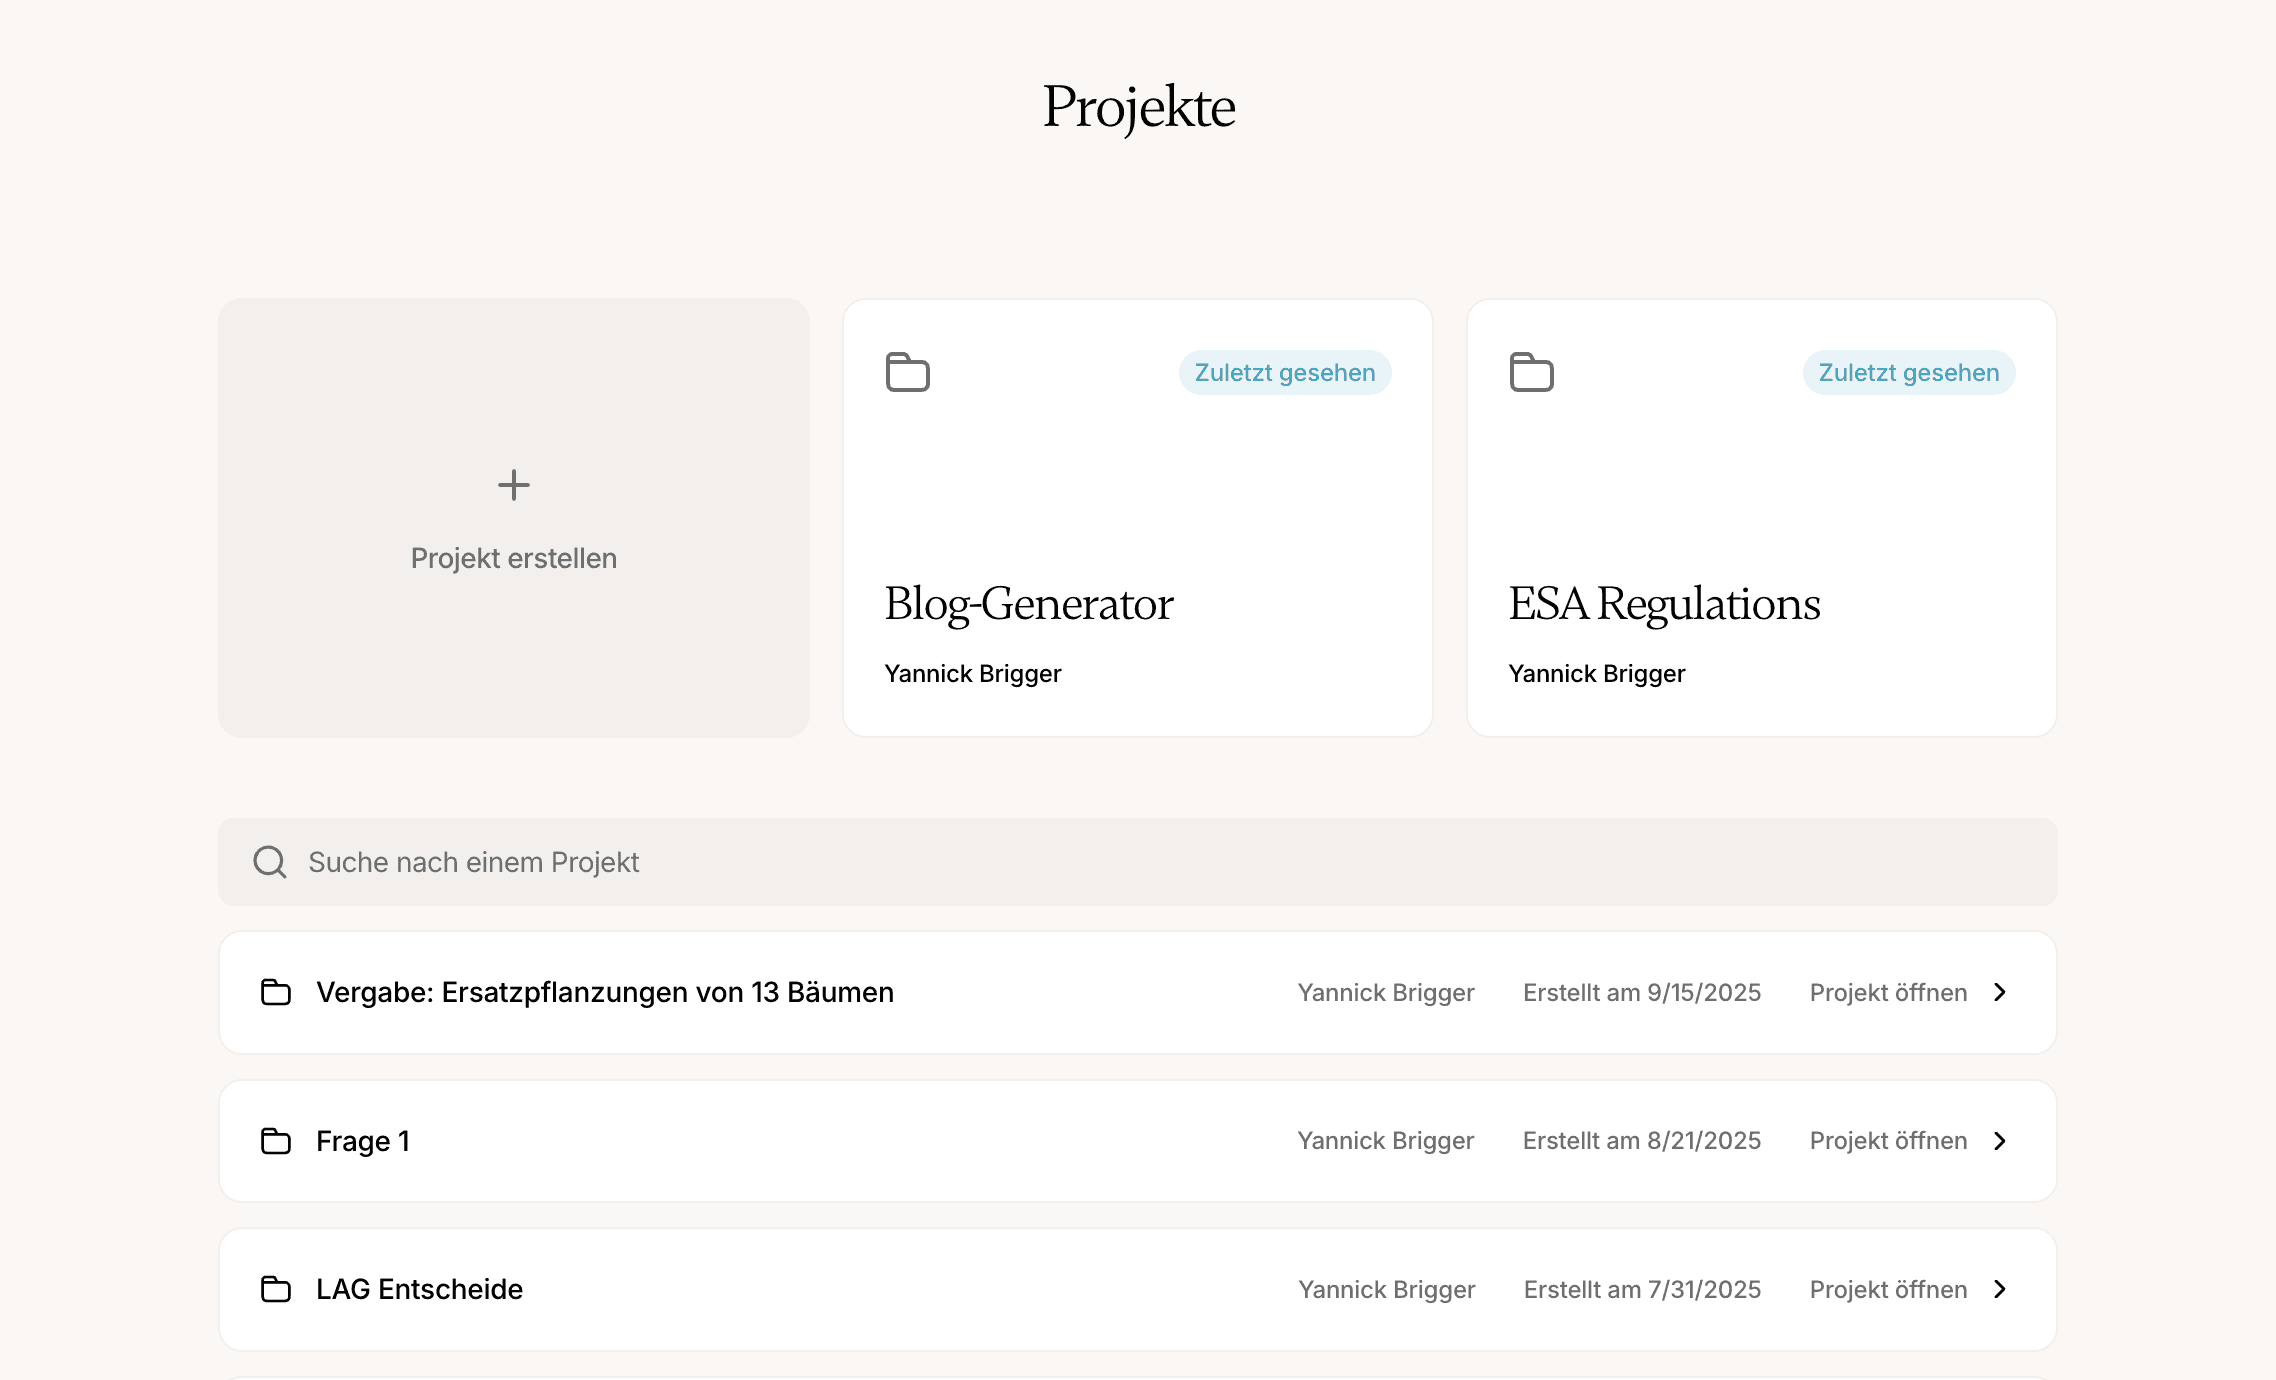Image resolution: width=2276 pixels, height=1380 pixels.
Task: Click folder icon beside Vergabe project row
Action: coord(276,992)
